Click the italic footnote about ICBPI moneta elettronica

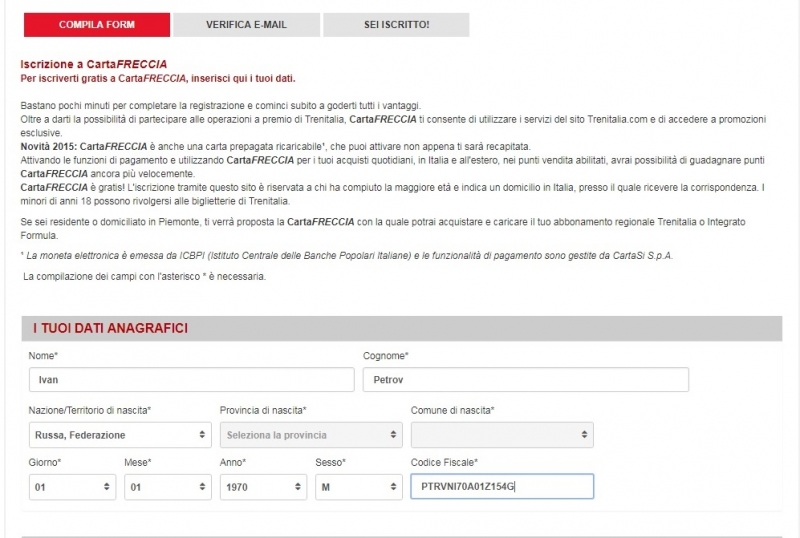pos(347,256)
